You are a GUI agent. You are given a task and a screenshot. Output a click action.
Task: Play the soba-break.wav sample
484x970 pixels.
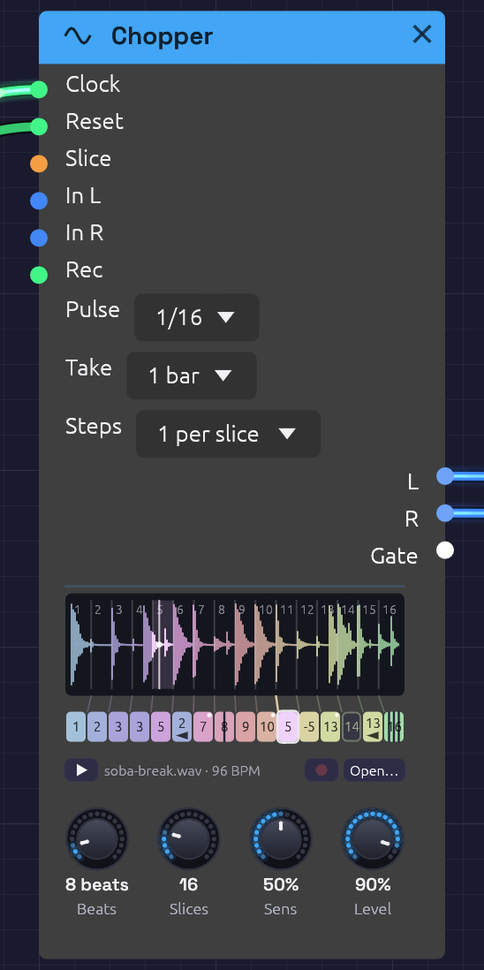81,770
